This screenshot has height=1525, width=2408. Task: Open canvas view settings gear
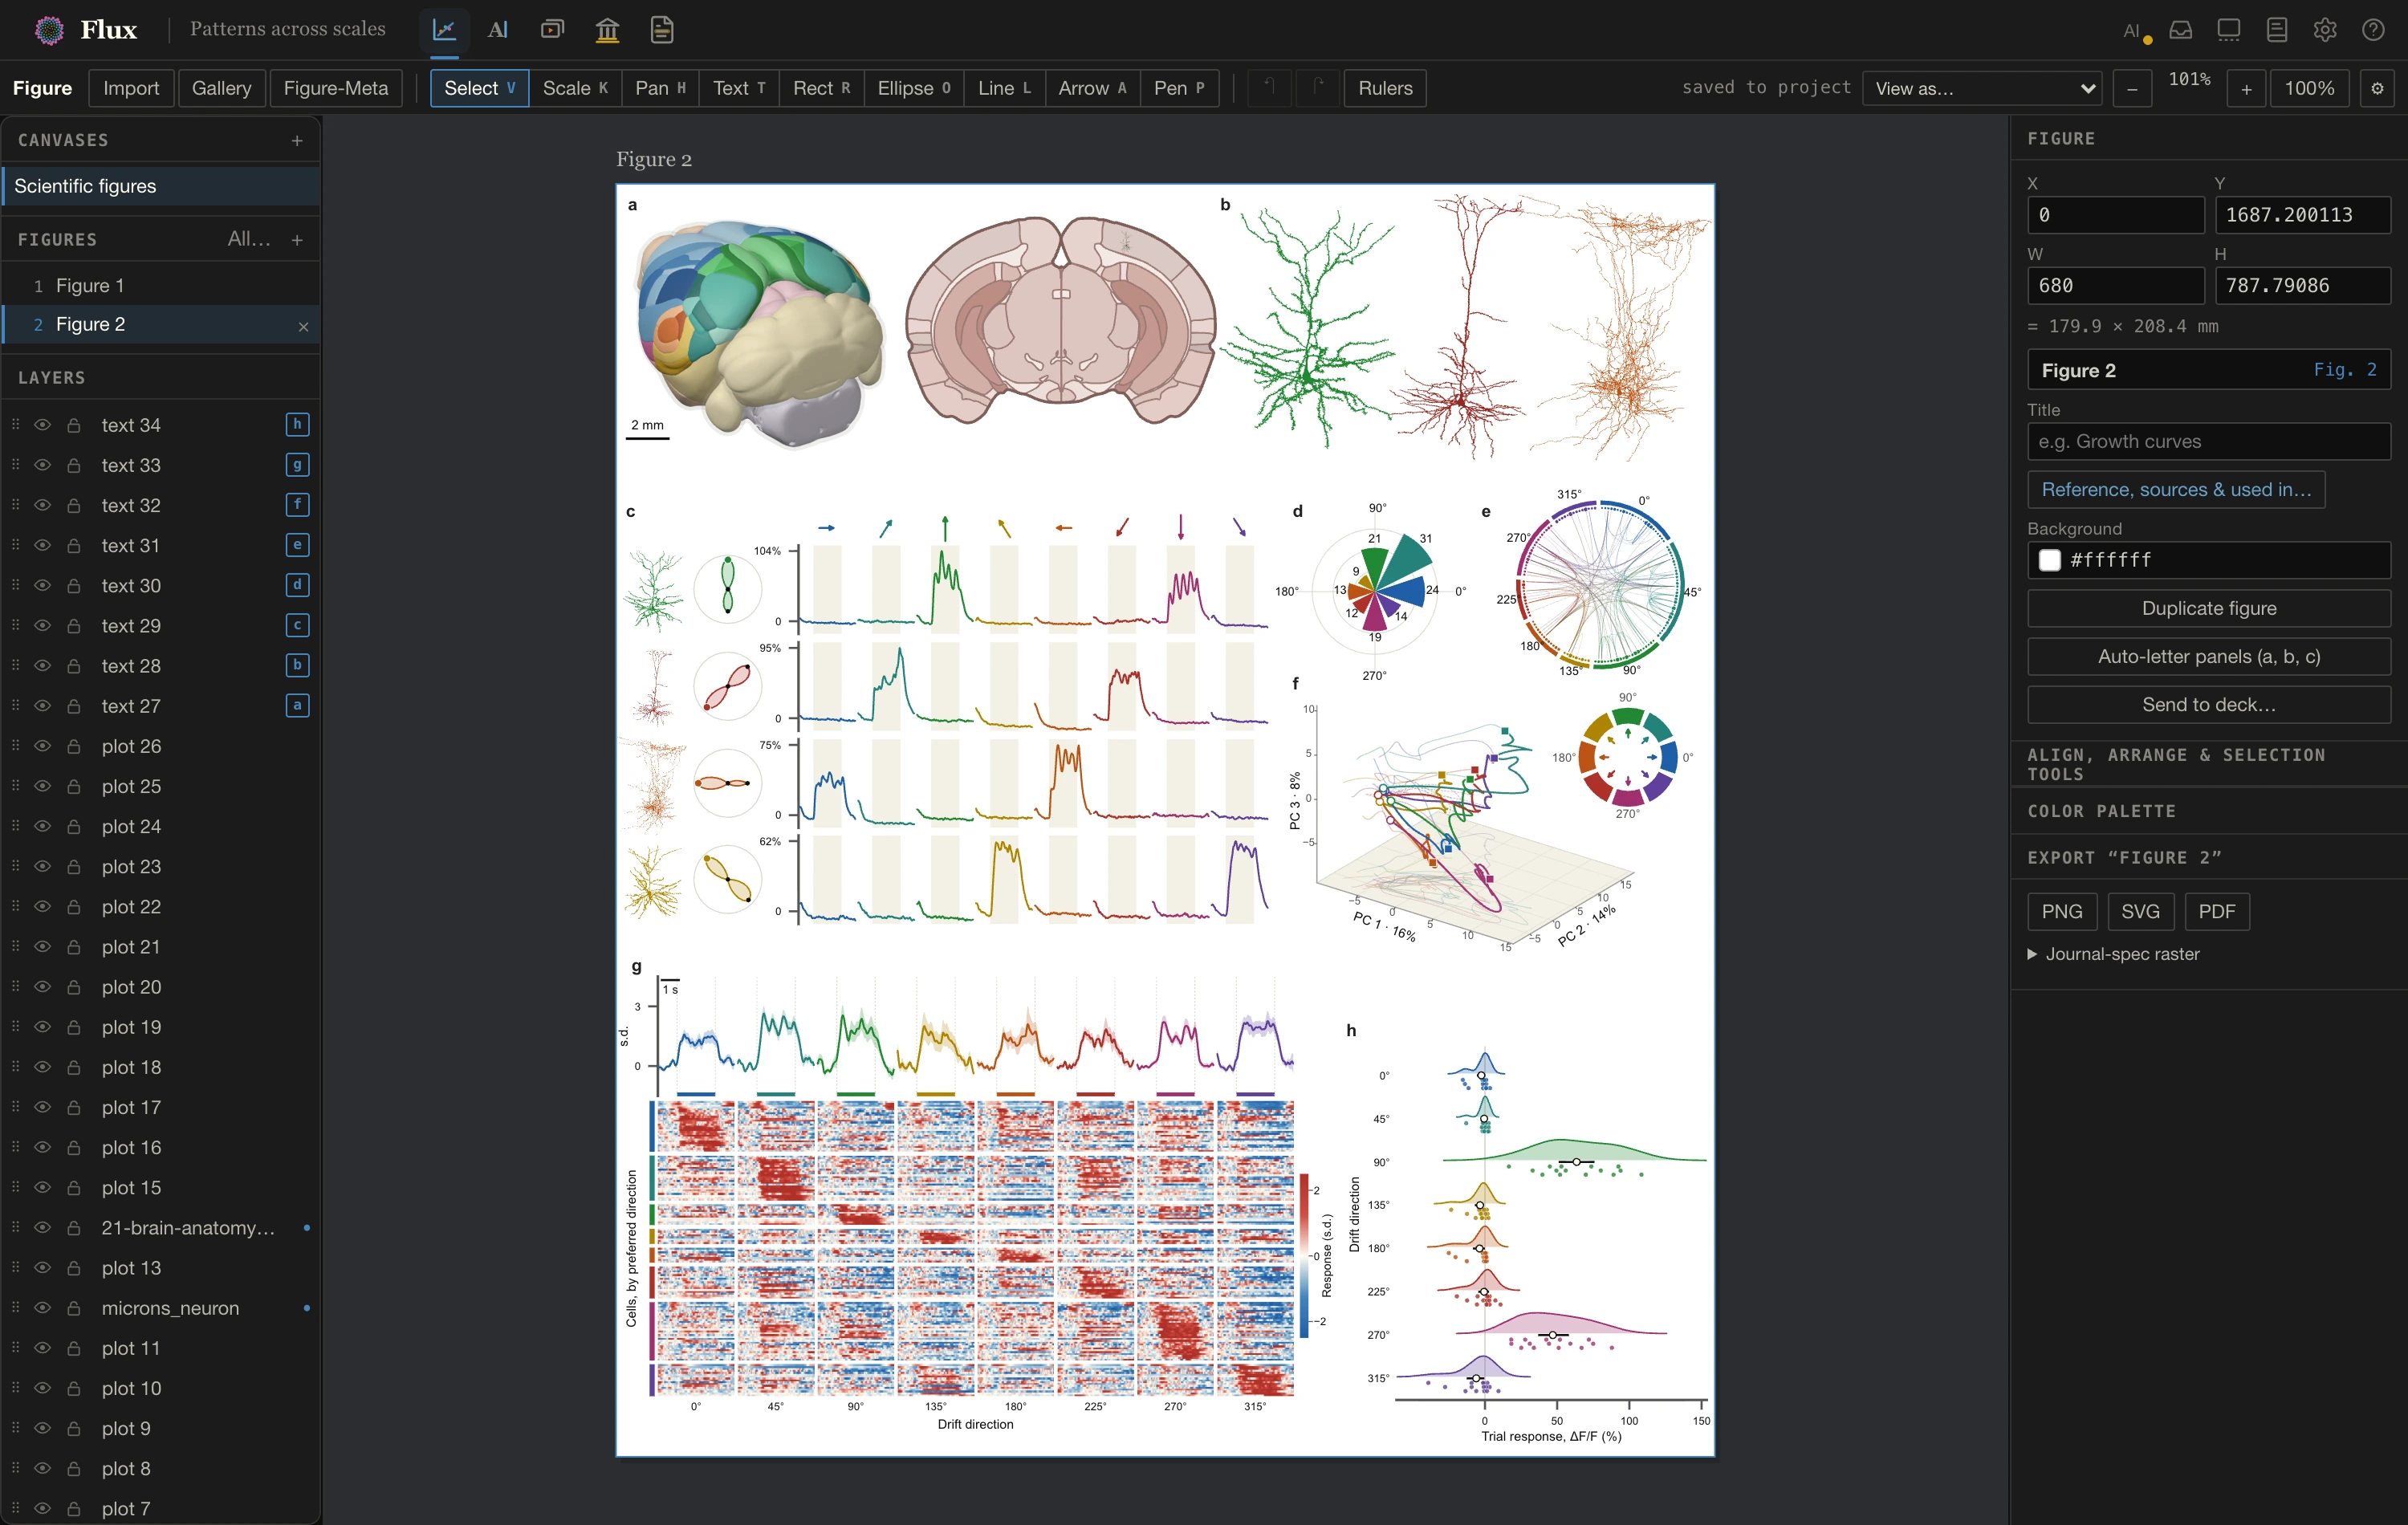pos(2377,89)
